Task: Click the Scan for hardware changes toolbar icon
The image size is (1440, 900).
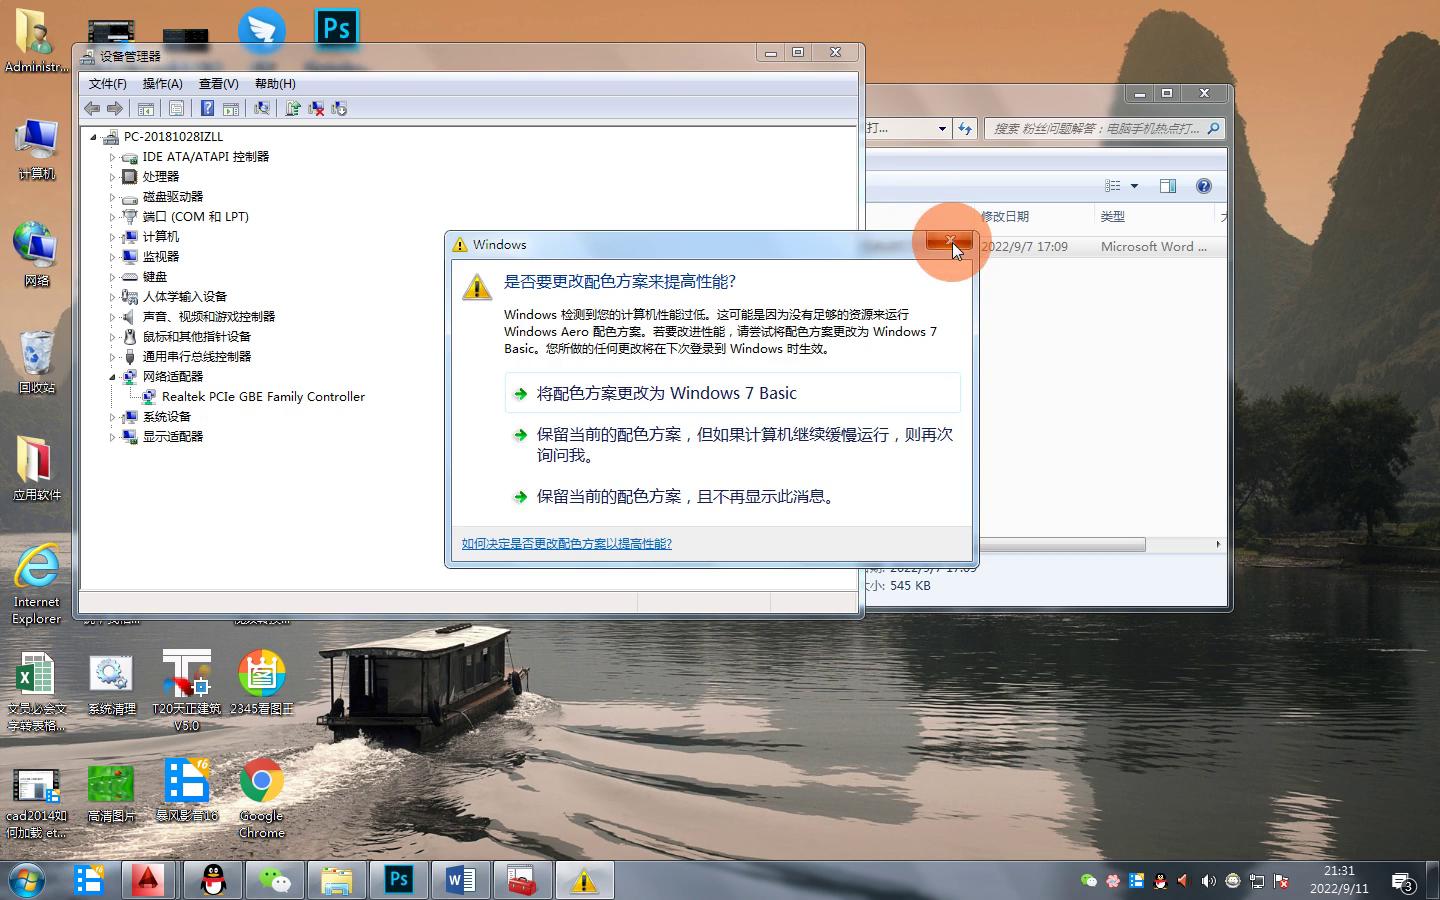Action: (262, 108)
